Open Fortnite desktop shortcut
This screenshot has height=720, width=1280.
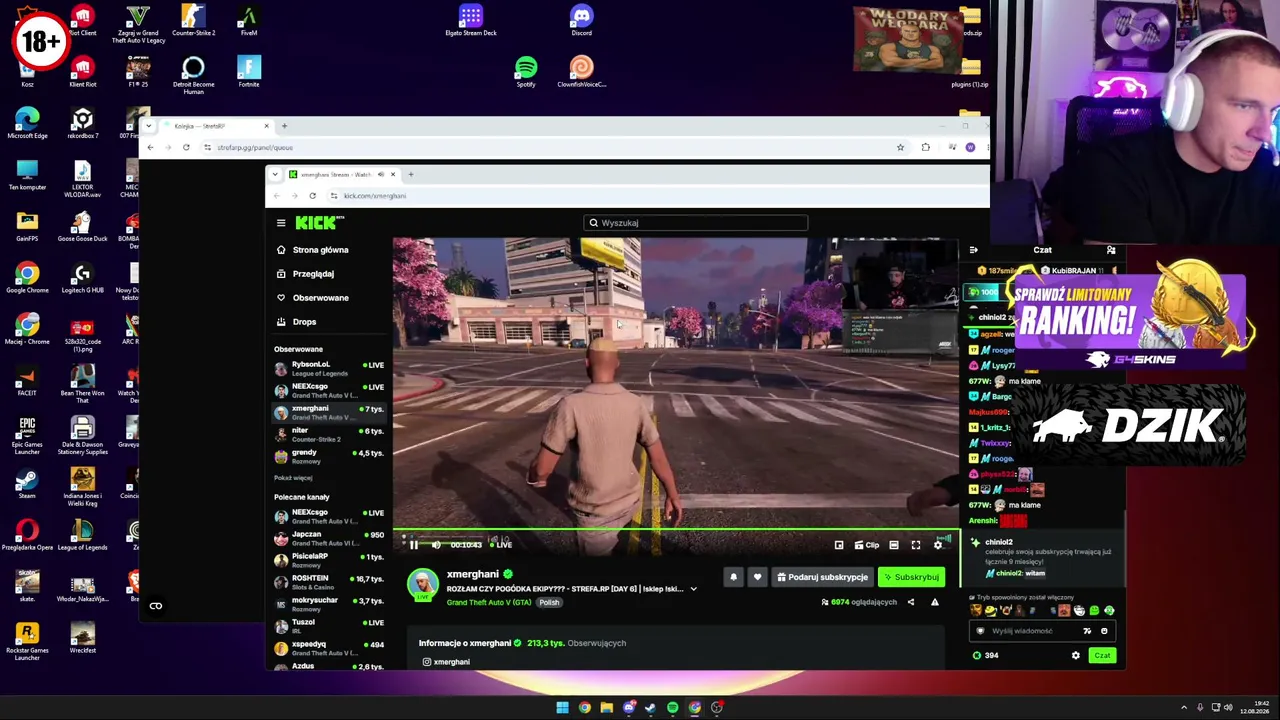coord(249,72)
